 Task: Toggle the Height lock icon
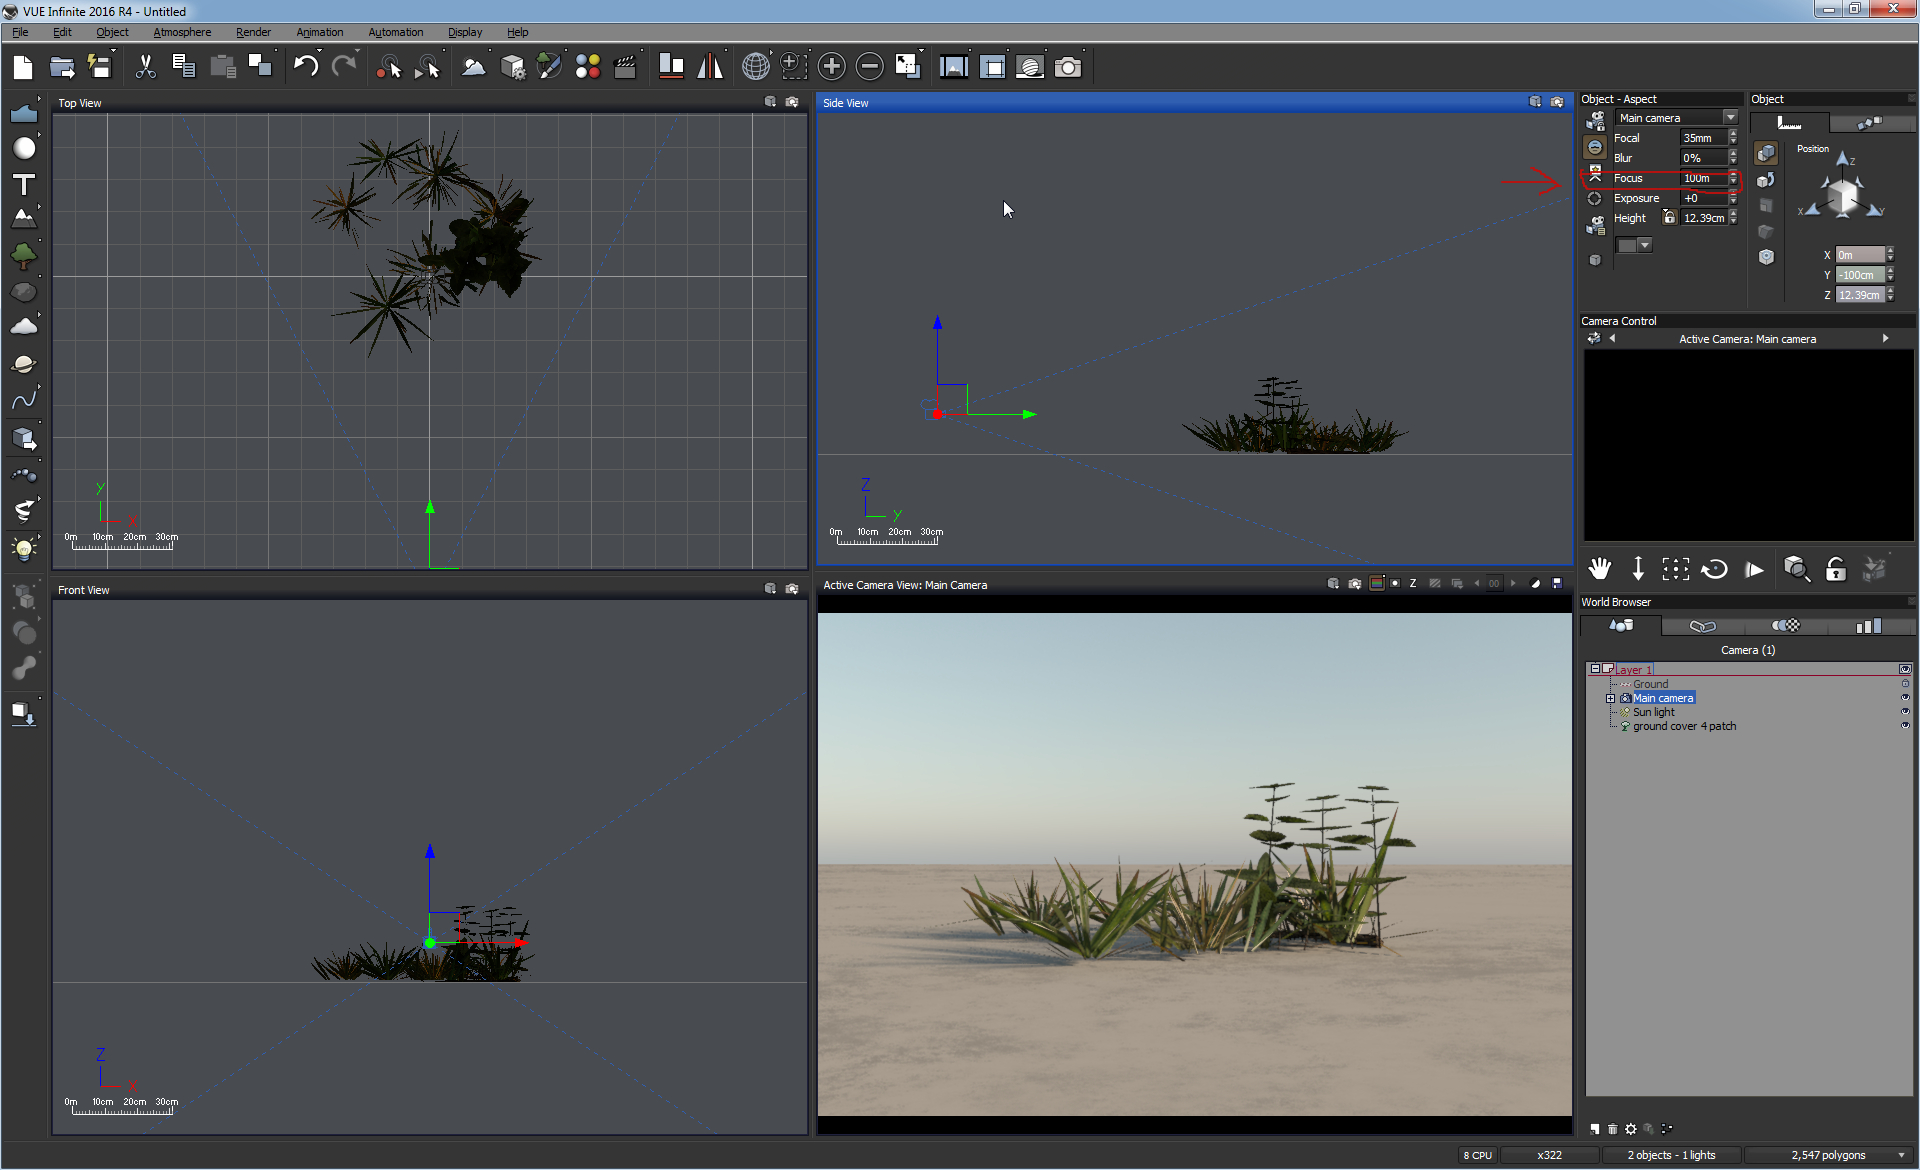pyautogui.click(x=1669, y=217)
